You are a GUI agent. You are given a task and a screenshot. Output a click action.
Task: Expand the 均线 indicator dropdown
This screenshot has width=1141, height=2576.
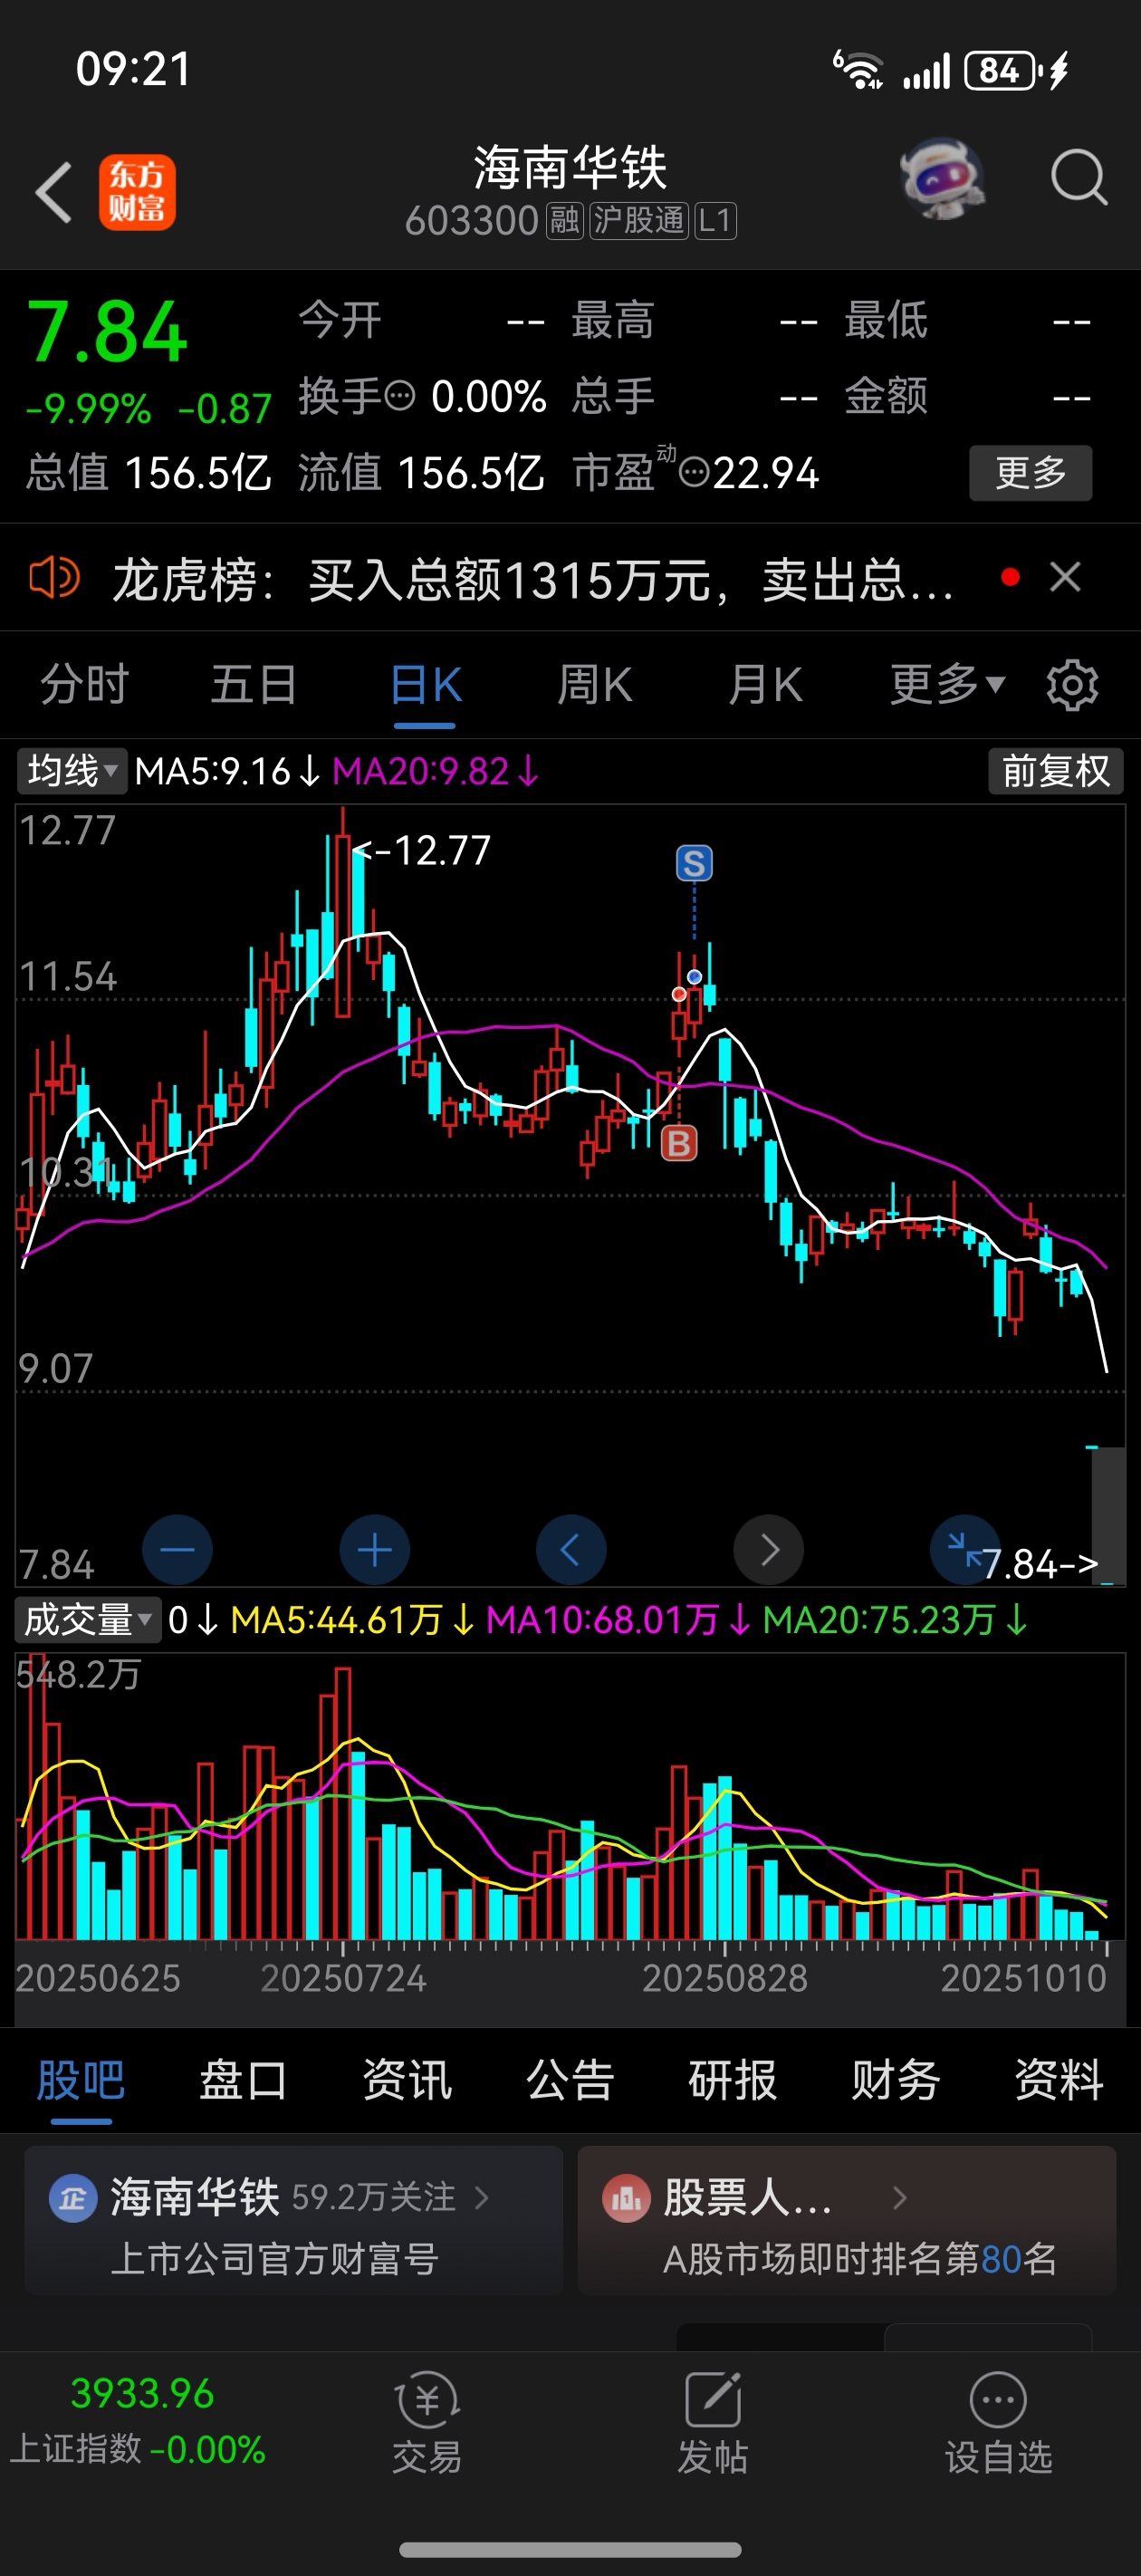tap(72, 771)
